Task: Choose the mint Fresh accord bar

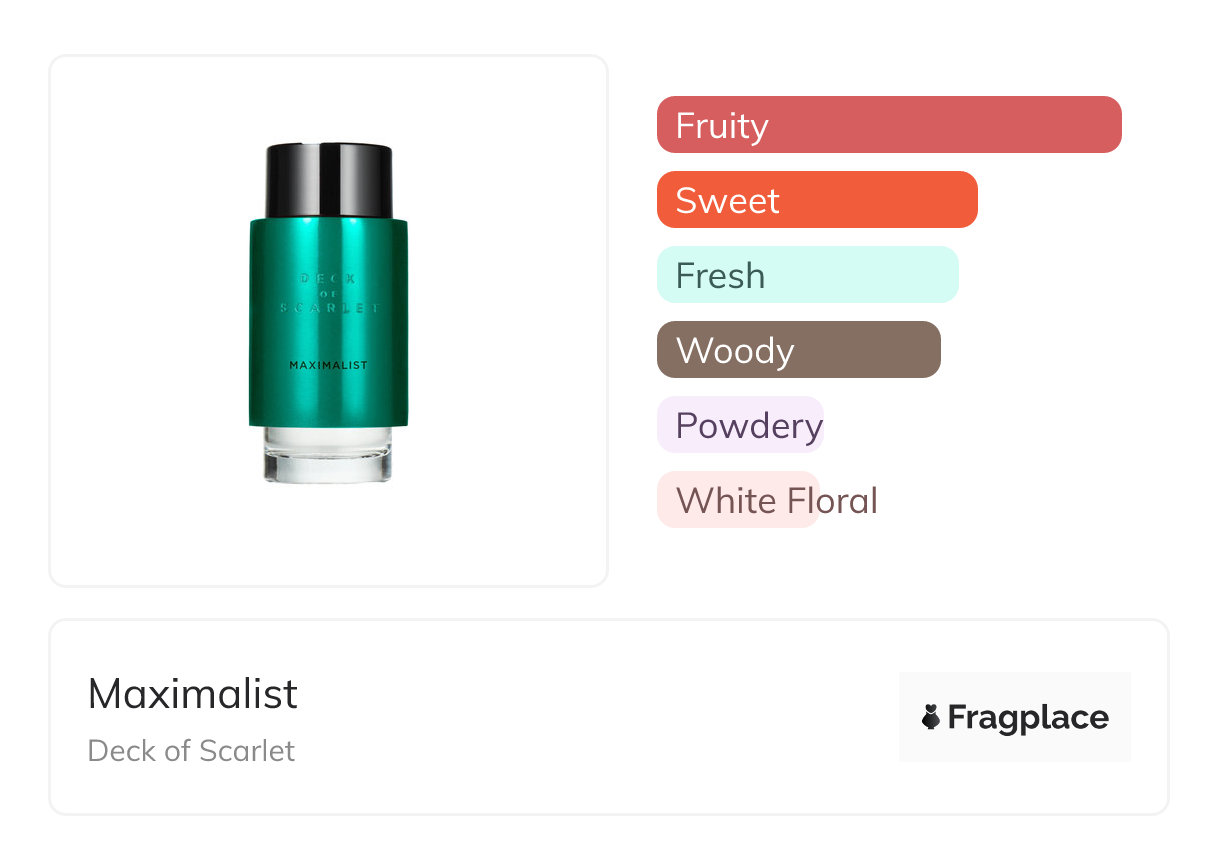Action: click(x=807, y=275)
